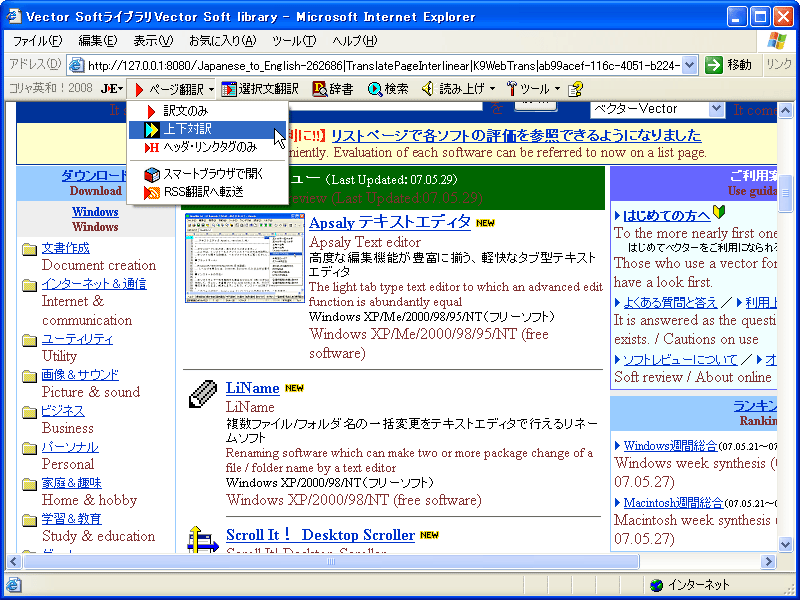800x600 pixels.
Task: Open the 編集(E) menu
Action: pyautogui.click(x=98, y=41)
